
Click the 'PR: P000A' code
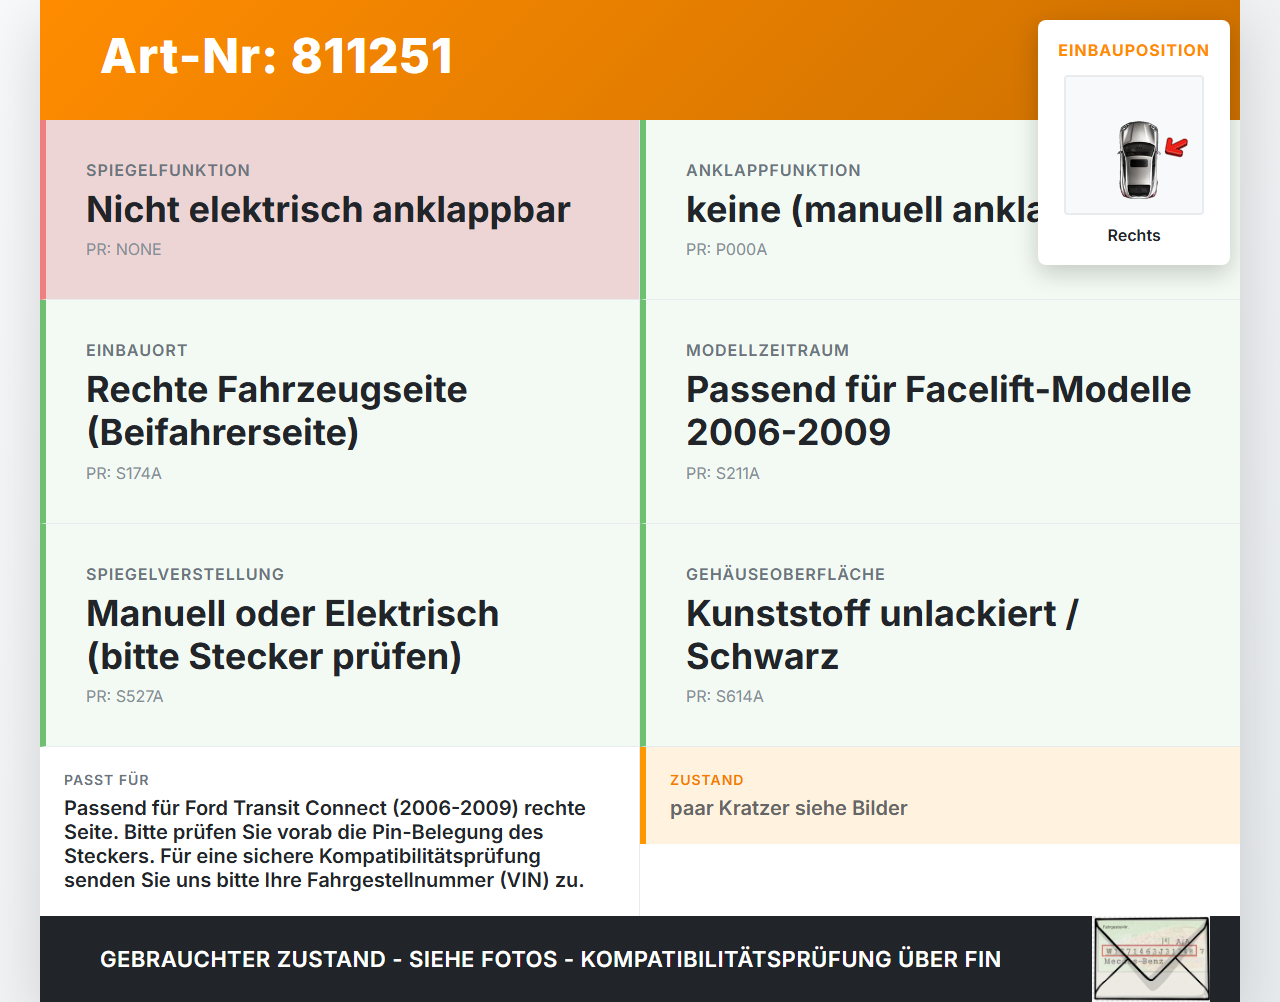727,249
